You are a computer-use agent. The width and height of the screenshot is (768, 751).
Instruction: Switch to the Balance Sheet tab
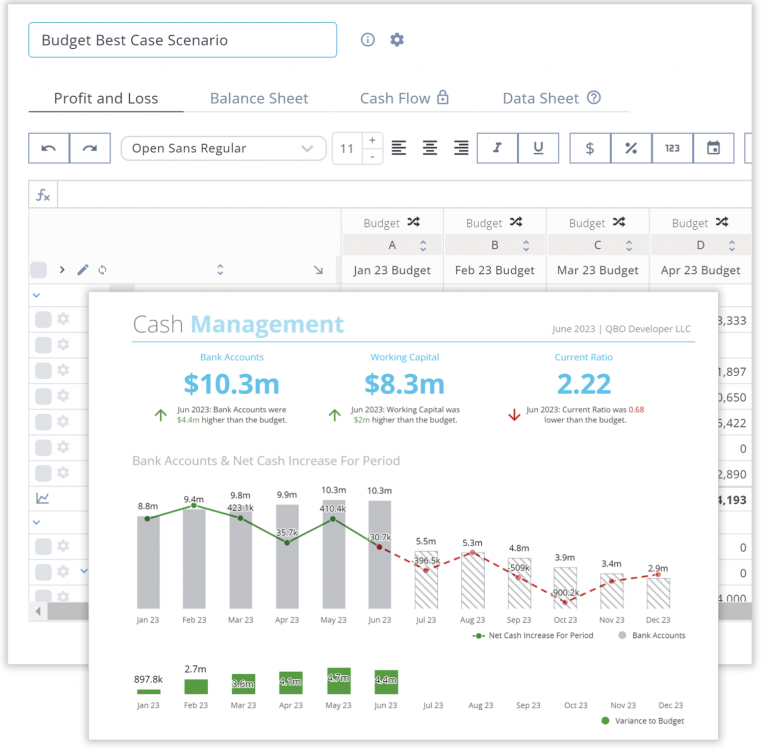pyautogui.click(x=259, y=98)
